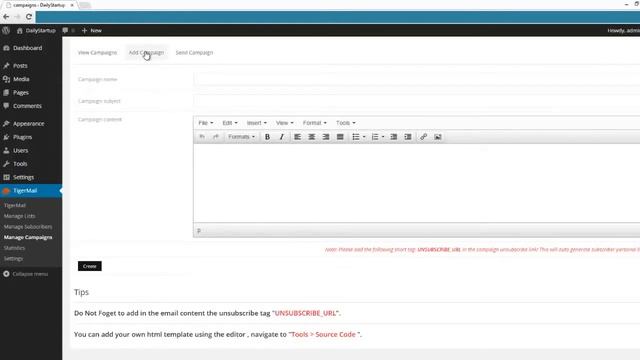Increase indent in the editor
The height and width of the screenshot is (360, 640).
408,137
